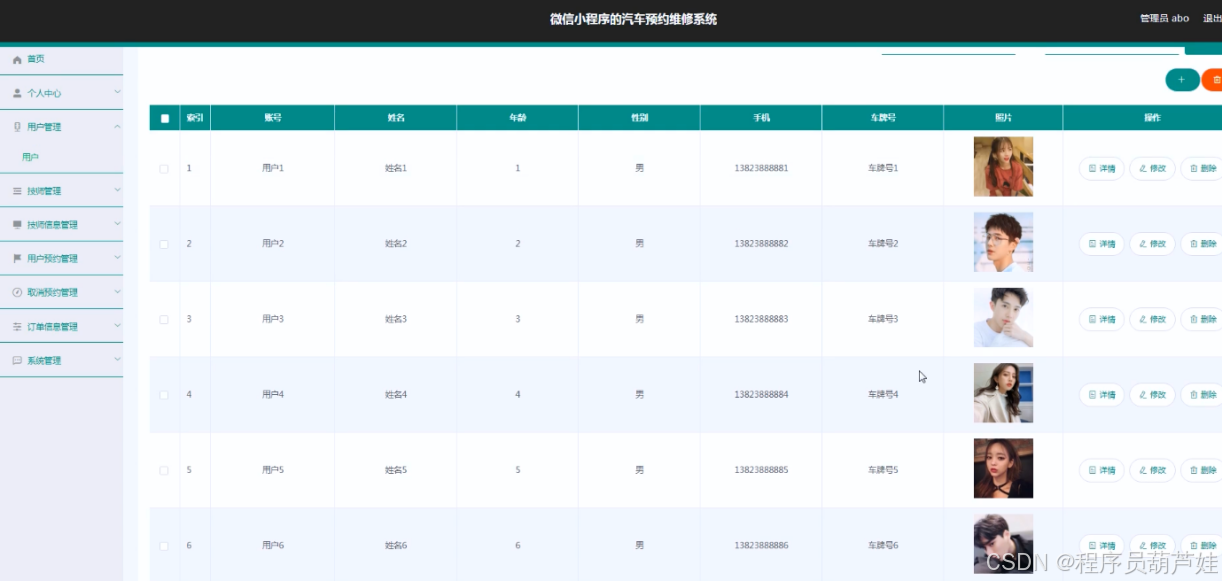Viewport: 1222px width, 582px height.
Task: Click 删除 for 用户5 row
Action: (x=1201, y=470)
